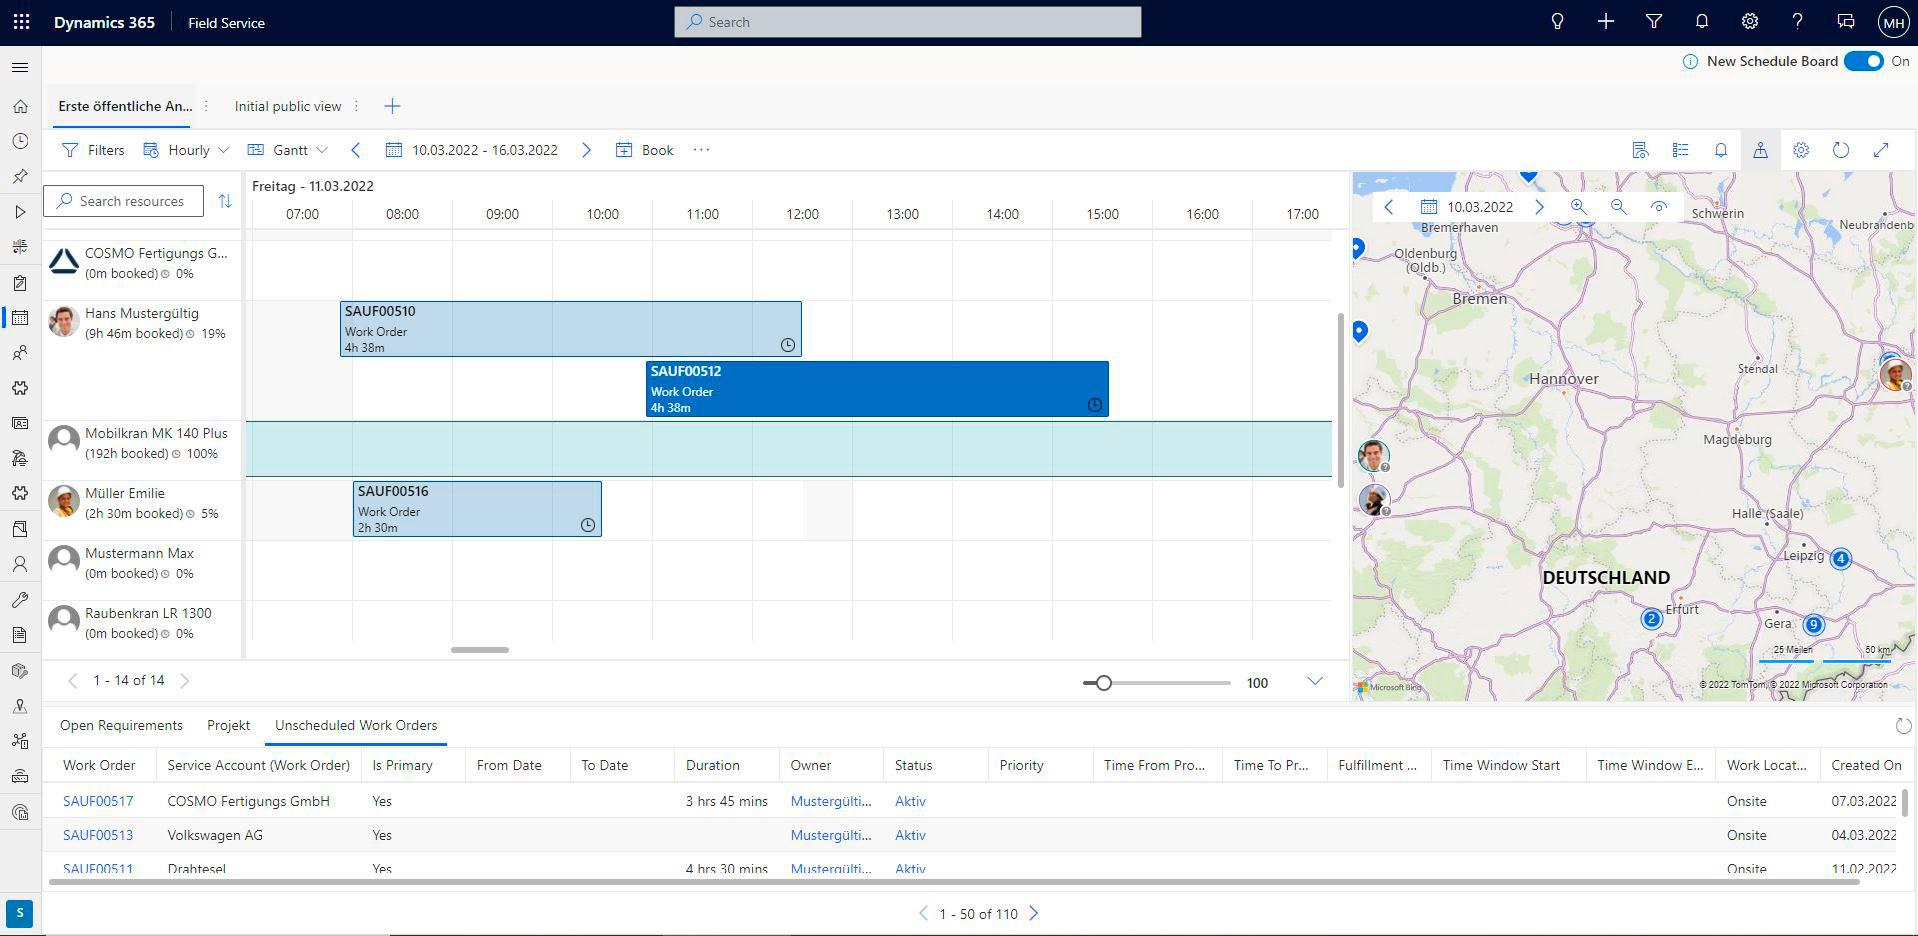This screenshot has width=1918, height=936.
Task: Toggle resource sort order icon
Action: 225,201
